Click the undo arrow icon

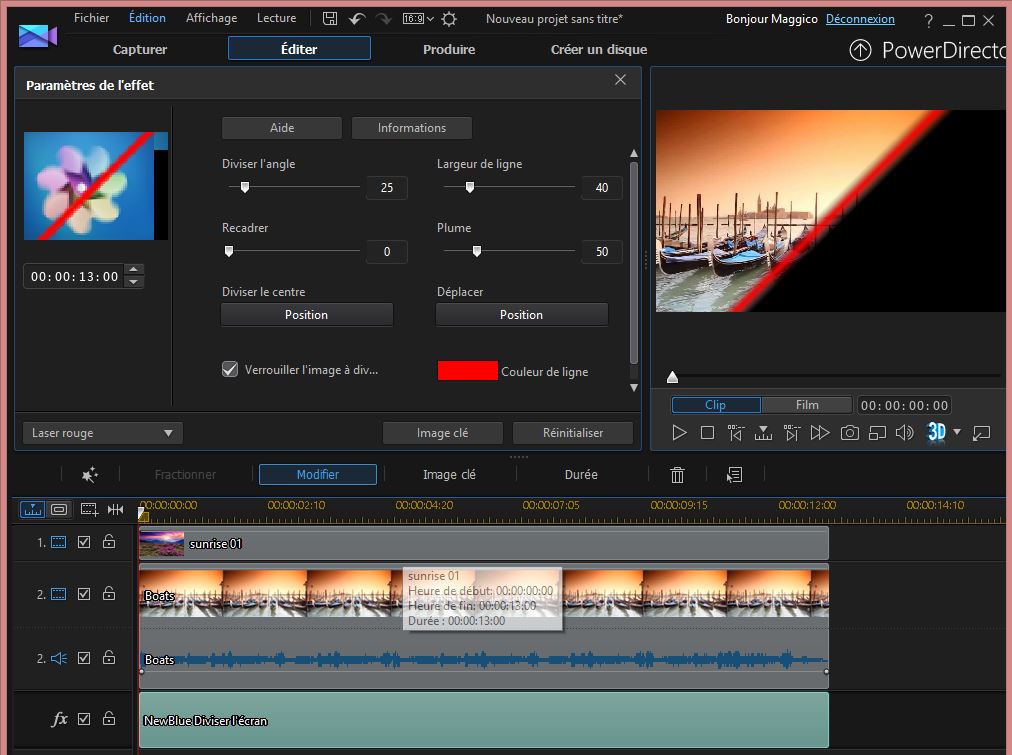point(357,19)
